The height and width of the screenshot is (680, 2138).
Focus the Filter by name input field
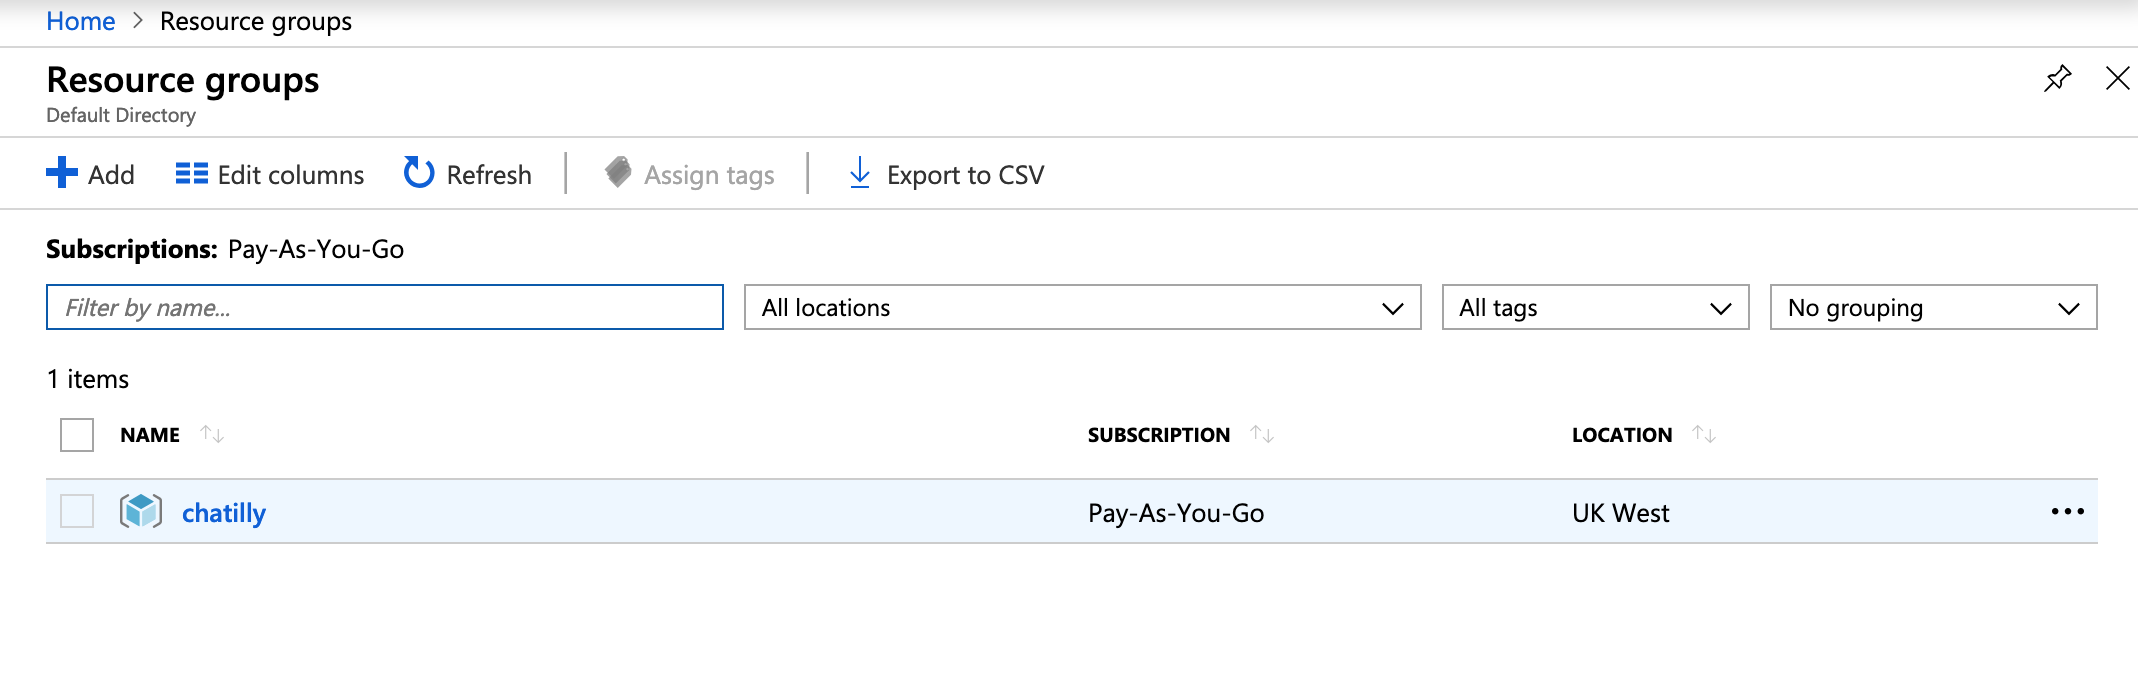(384, 308)
